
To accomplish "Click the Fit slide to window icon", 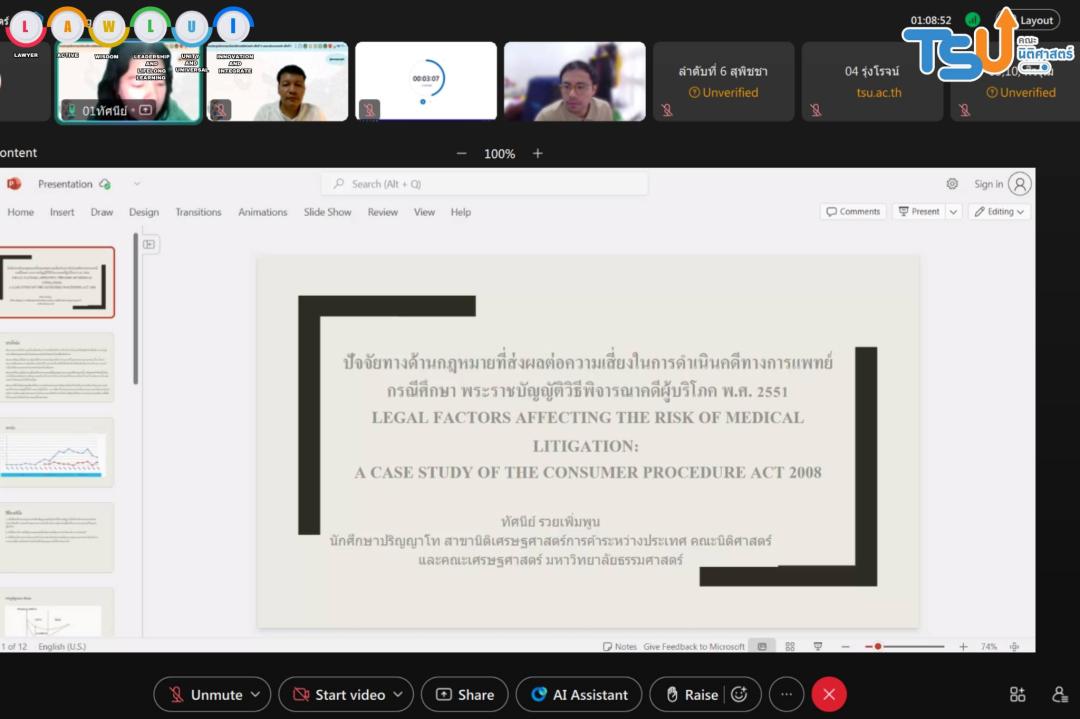I will pos(1015,647).
